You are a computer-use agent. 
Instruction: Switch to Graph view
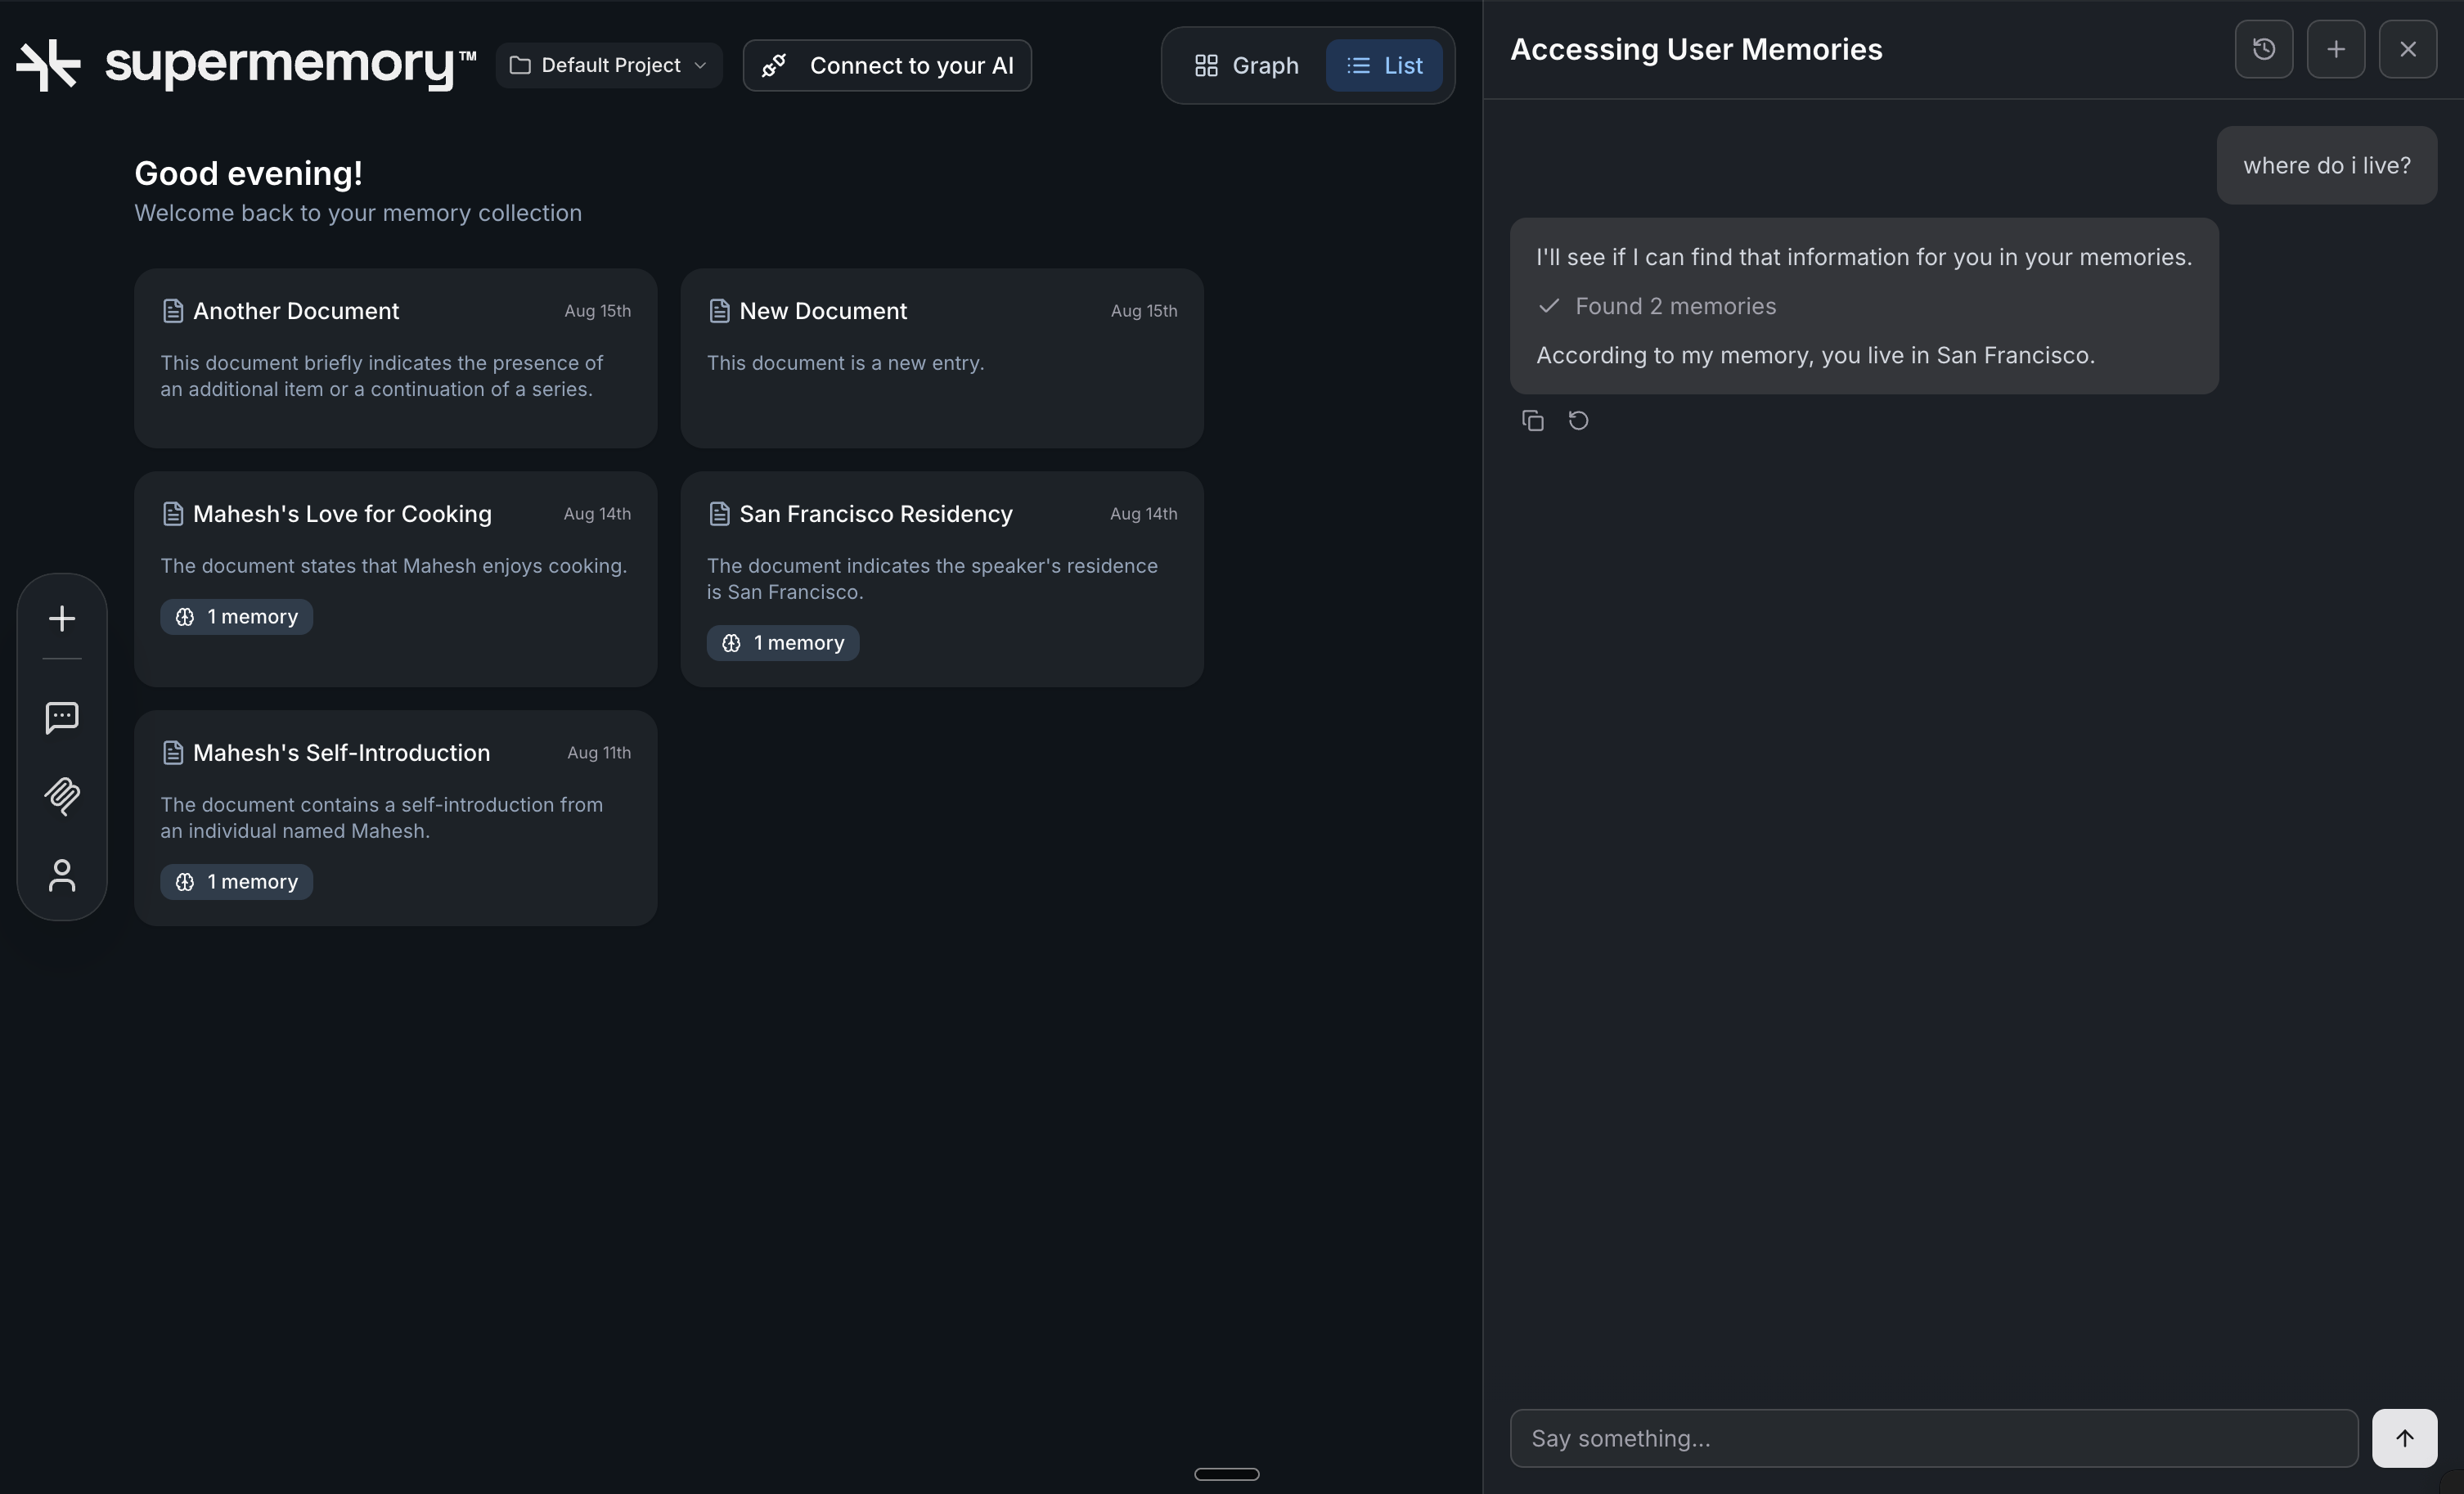(x=1246, y=66)
